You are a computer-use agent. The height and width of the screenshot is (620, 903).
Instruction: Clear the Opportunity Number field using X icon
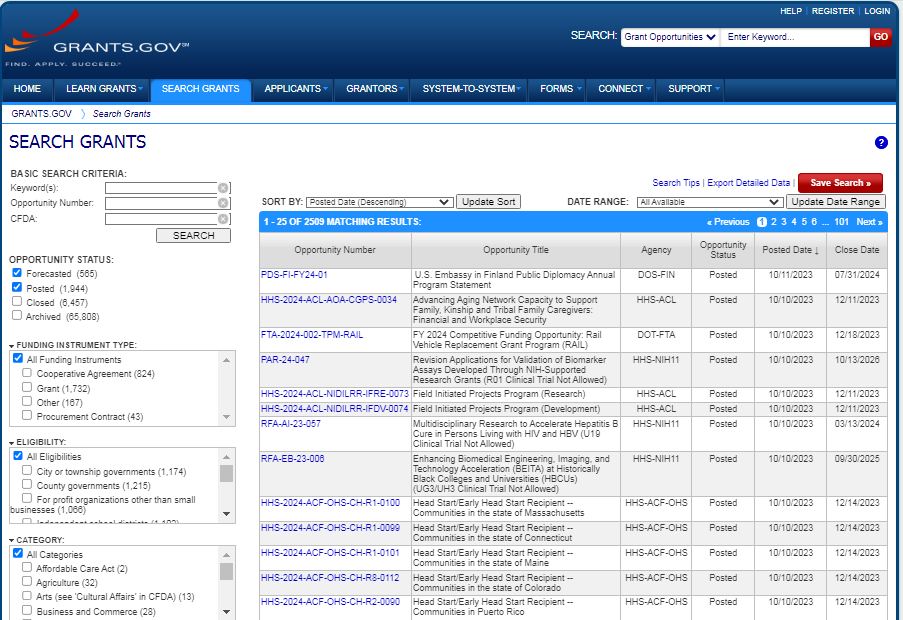pyautogui.click(x=224, y=203)
